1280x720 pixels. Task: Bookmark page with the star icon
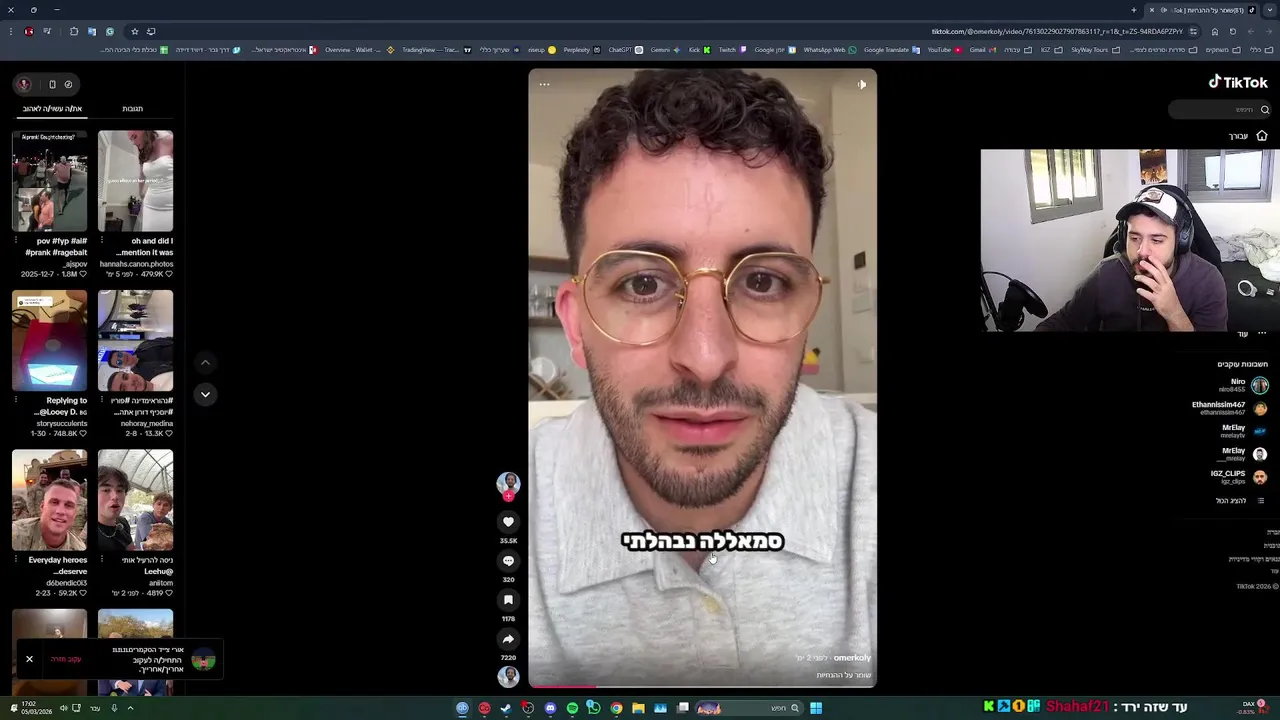tap(134, 31)
